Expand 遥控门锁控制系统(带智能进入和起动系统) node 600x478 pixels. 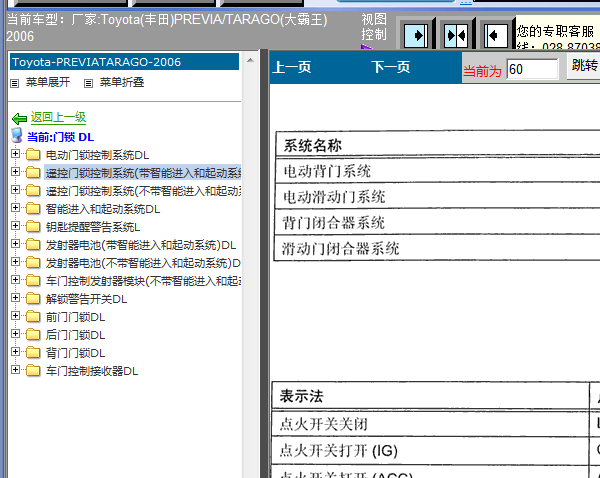15,171
